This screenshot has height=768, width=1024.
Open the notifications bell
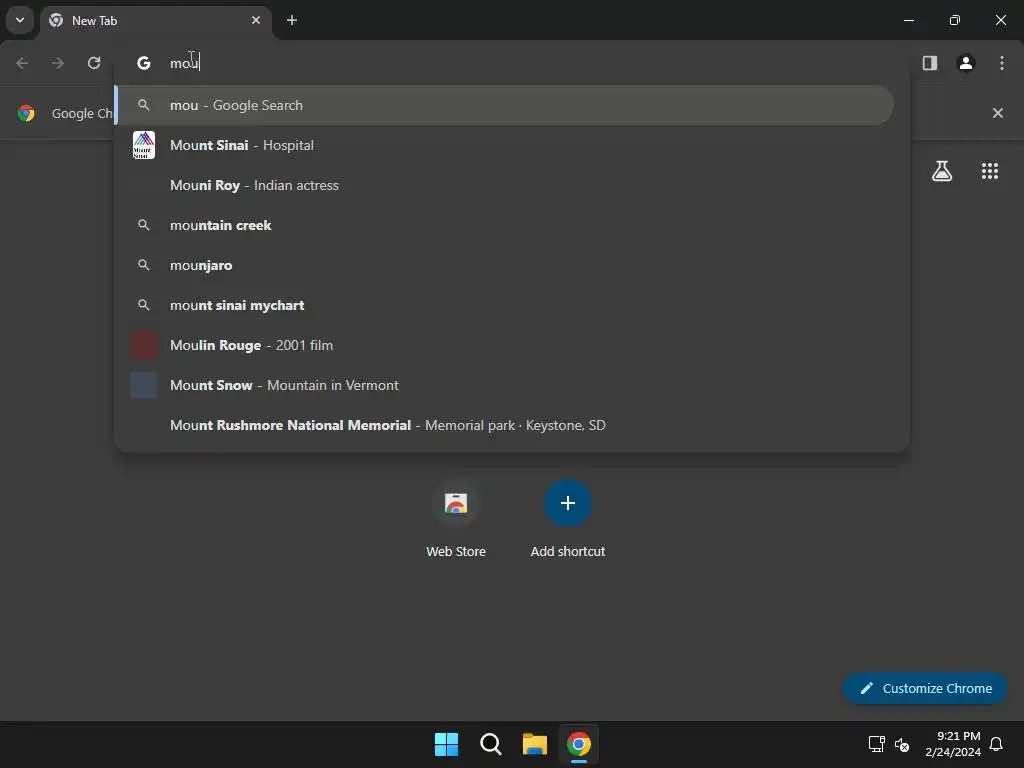pos(996,744)
